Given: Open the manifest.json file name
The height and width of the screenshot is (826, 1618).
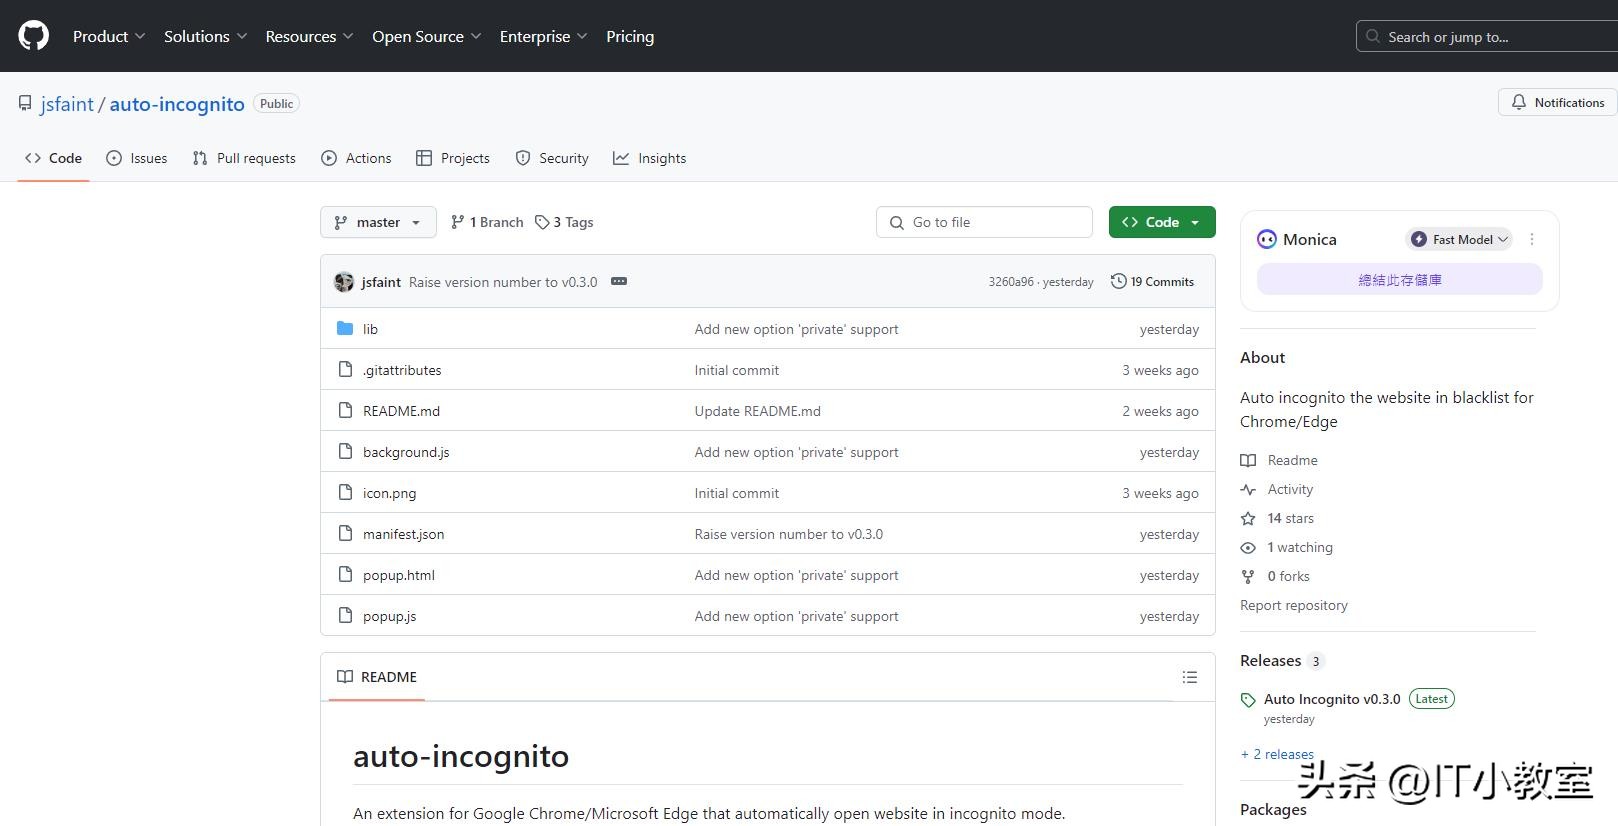Looking at the screenshot, I should point(404,534).
